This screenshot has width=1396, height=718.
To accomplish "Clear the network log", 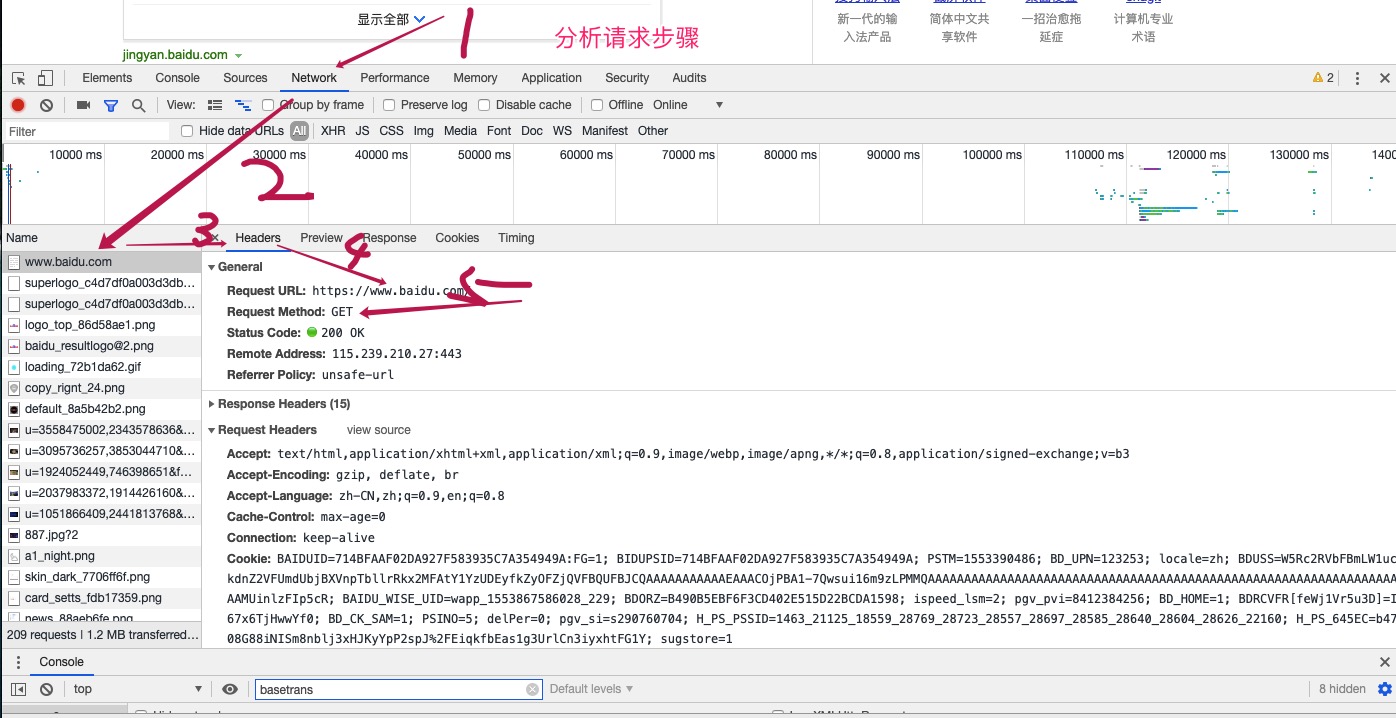I will coord(46,105).
